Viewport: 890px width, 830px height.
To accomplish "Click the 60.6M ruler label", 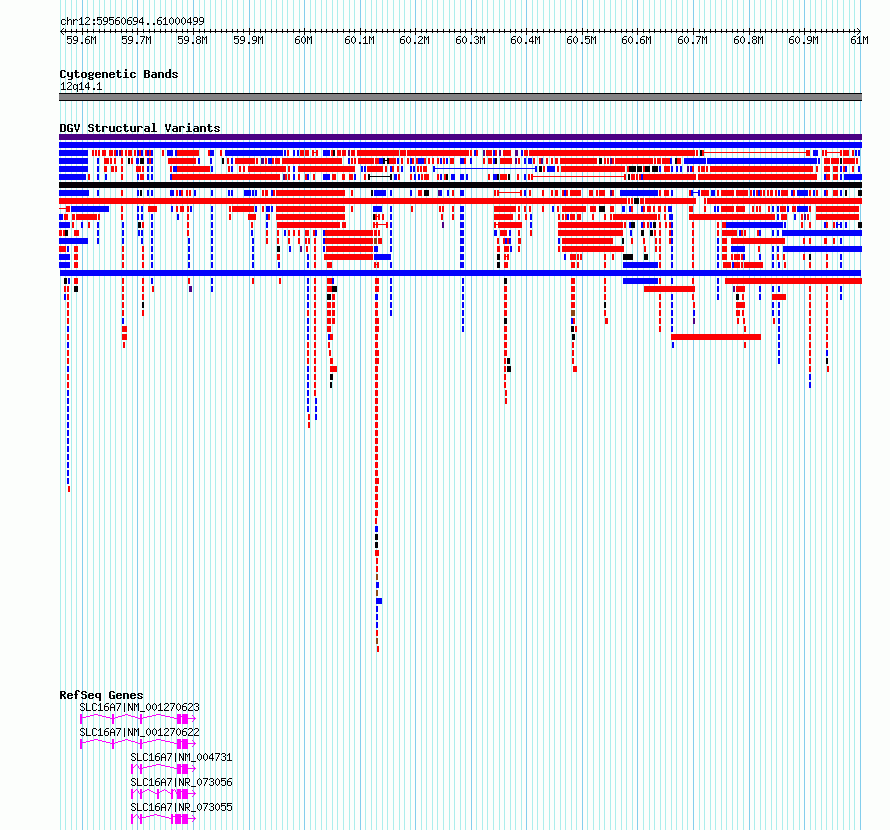I will [637, 40].
